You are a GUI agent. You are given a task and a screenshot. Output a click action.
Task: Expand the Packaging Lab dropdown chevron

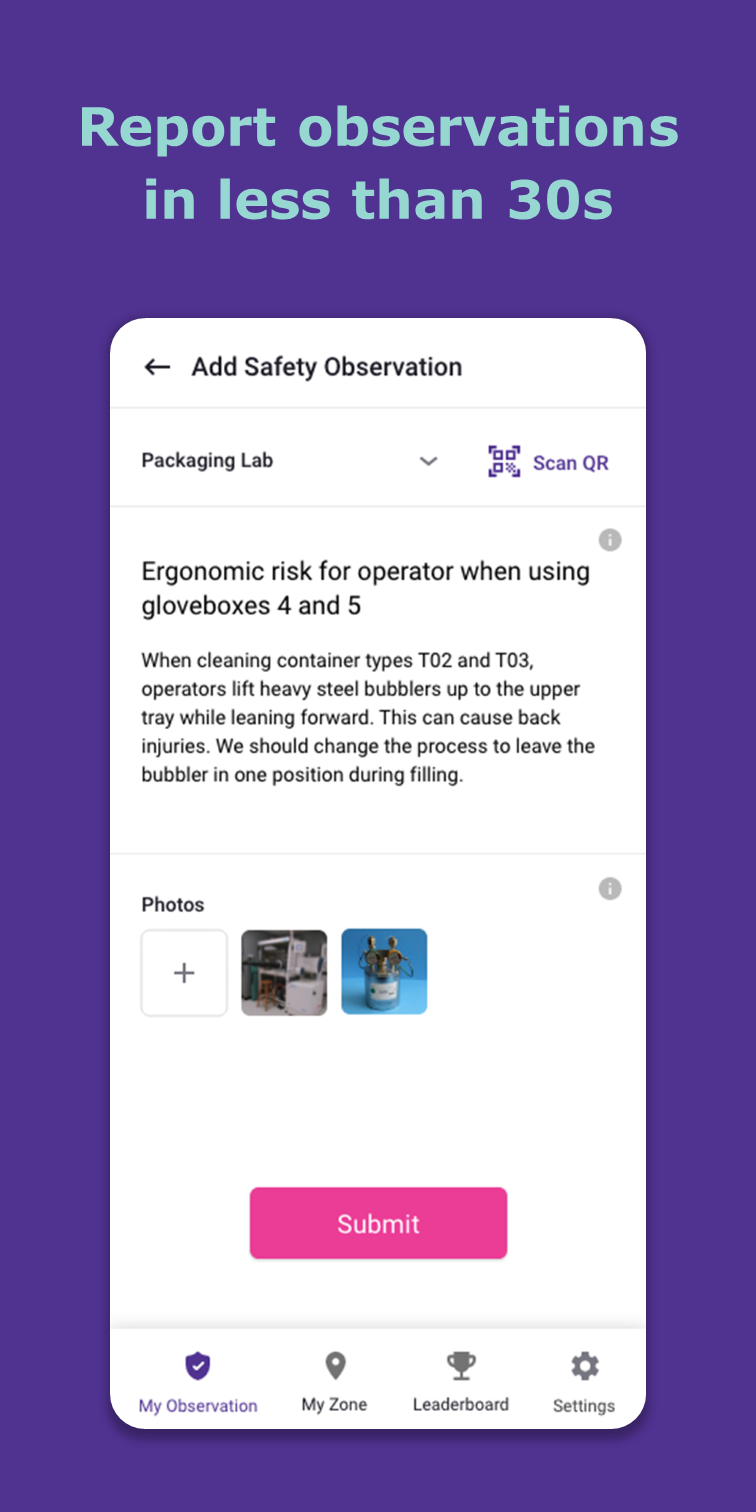coord(428,461)
